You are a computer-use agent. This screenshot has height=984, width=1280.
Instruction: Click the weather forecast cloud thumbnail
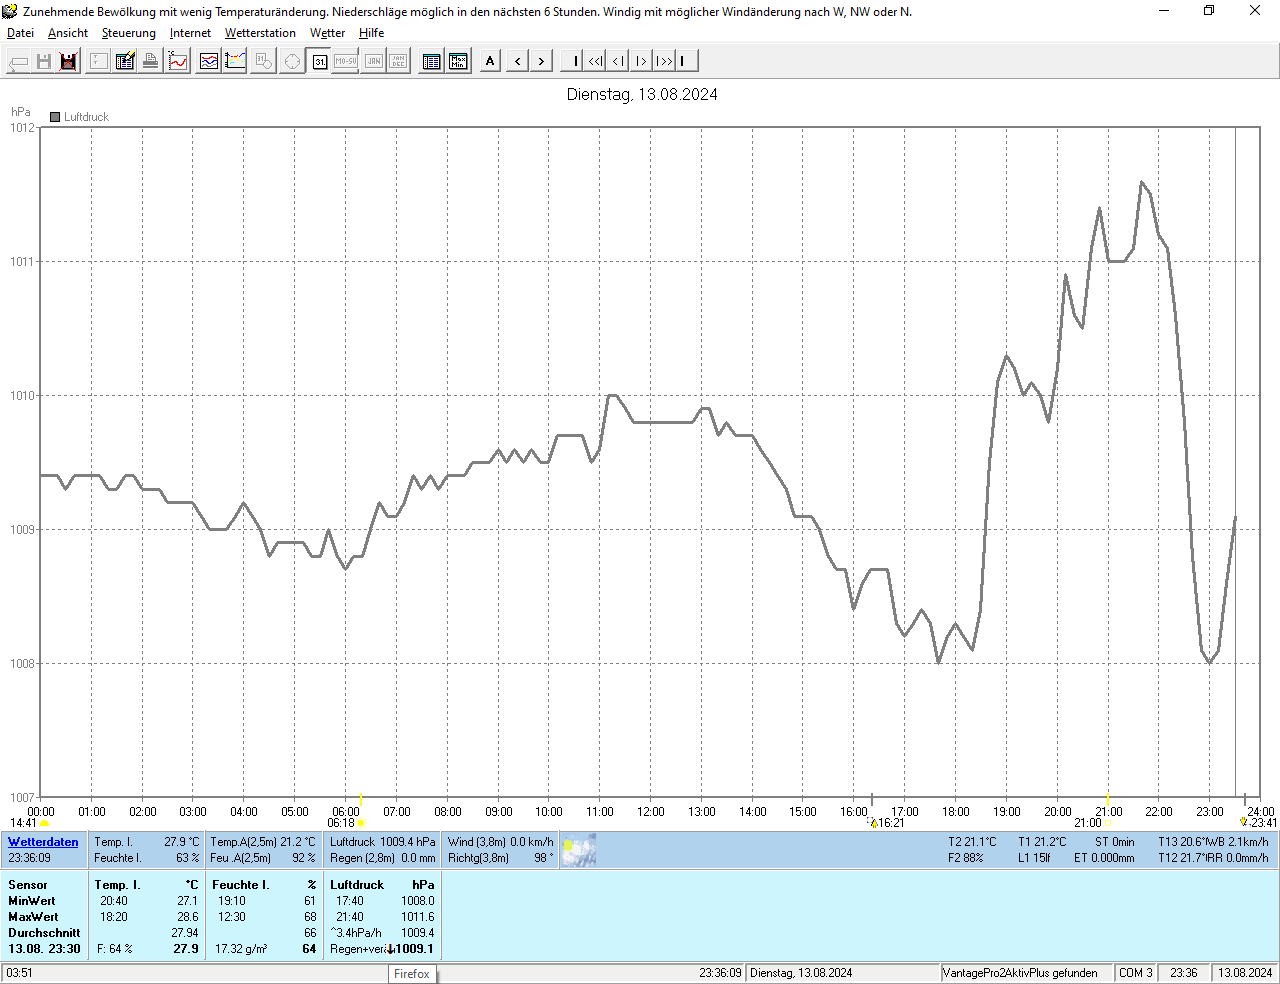point(578,850)
